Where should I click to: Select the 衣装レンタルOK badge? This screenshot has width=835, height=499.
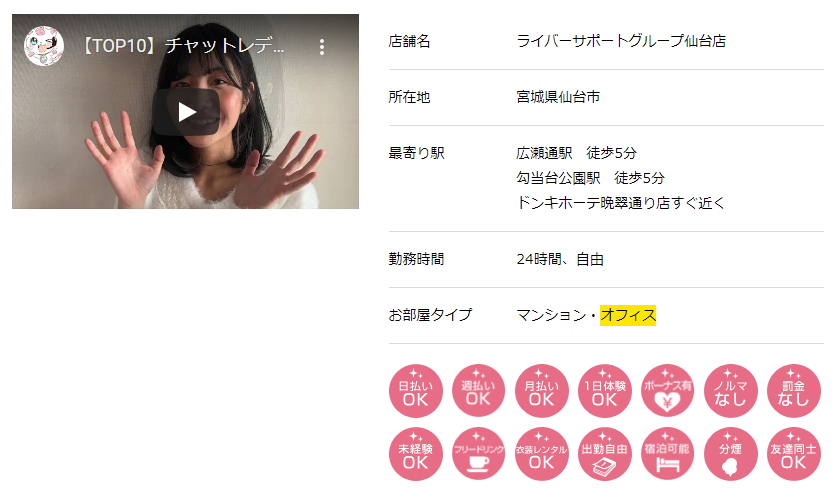pos(542,454)
